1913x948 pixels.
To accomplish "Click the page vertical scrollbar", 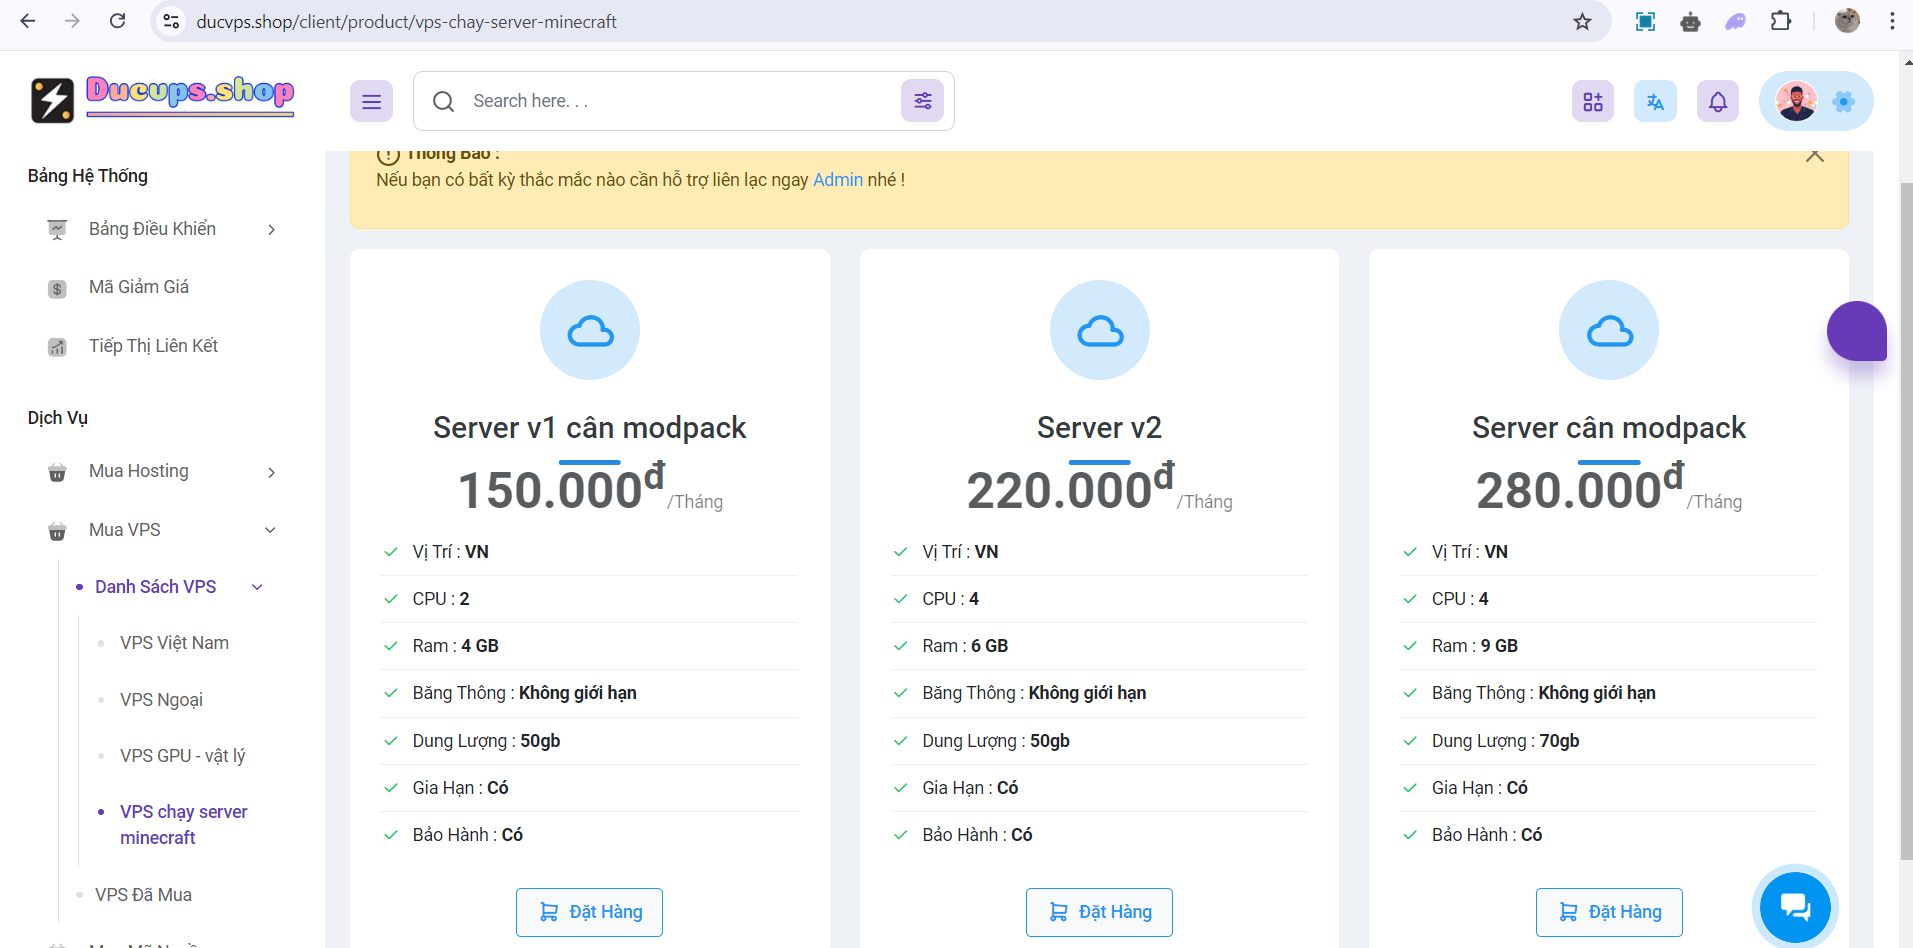I will click(1906, 520).
